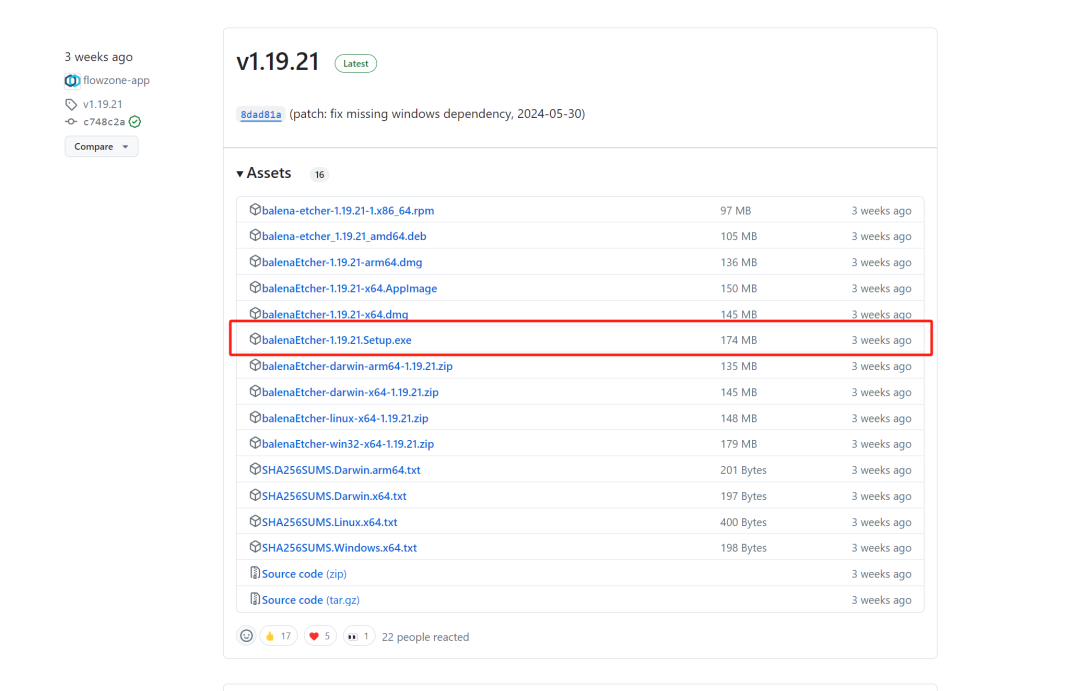
Task: Download balenaEtcher-darwin-x64-1.19.21.zip
Action: tap(350, 393)
